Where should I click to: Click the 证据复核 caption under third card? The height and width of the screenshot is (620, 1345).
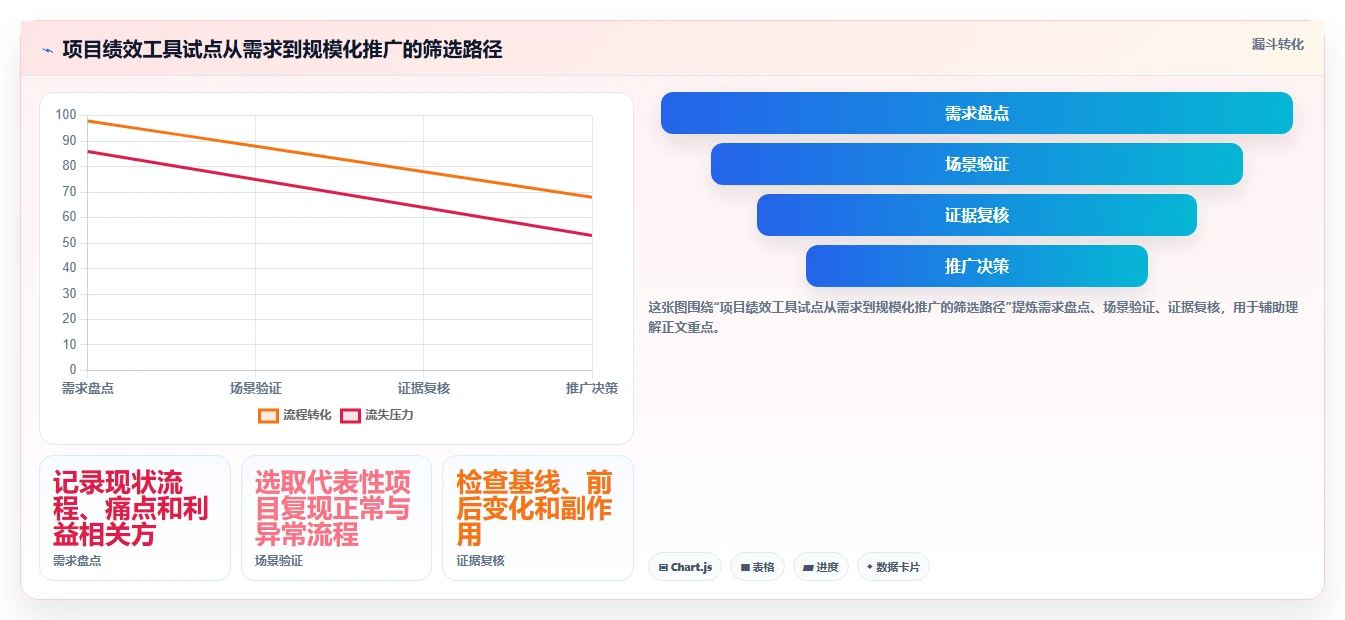coord(481,561)
